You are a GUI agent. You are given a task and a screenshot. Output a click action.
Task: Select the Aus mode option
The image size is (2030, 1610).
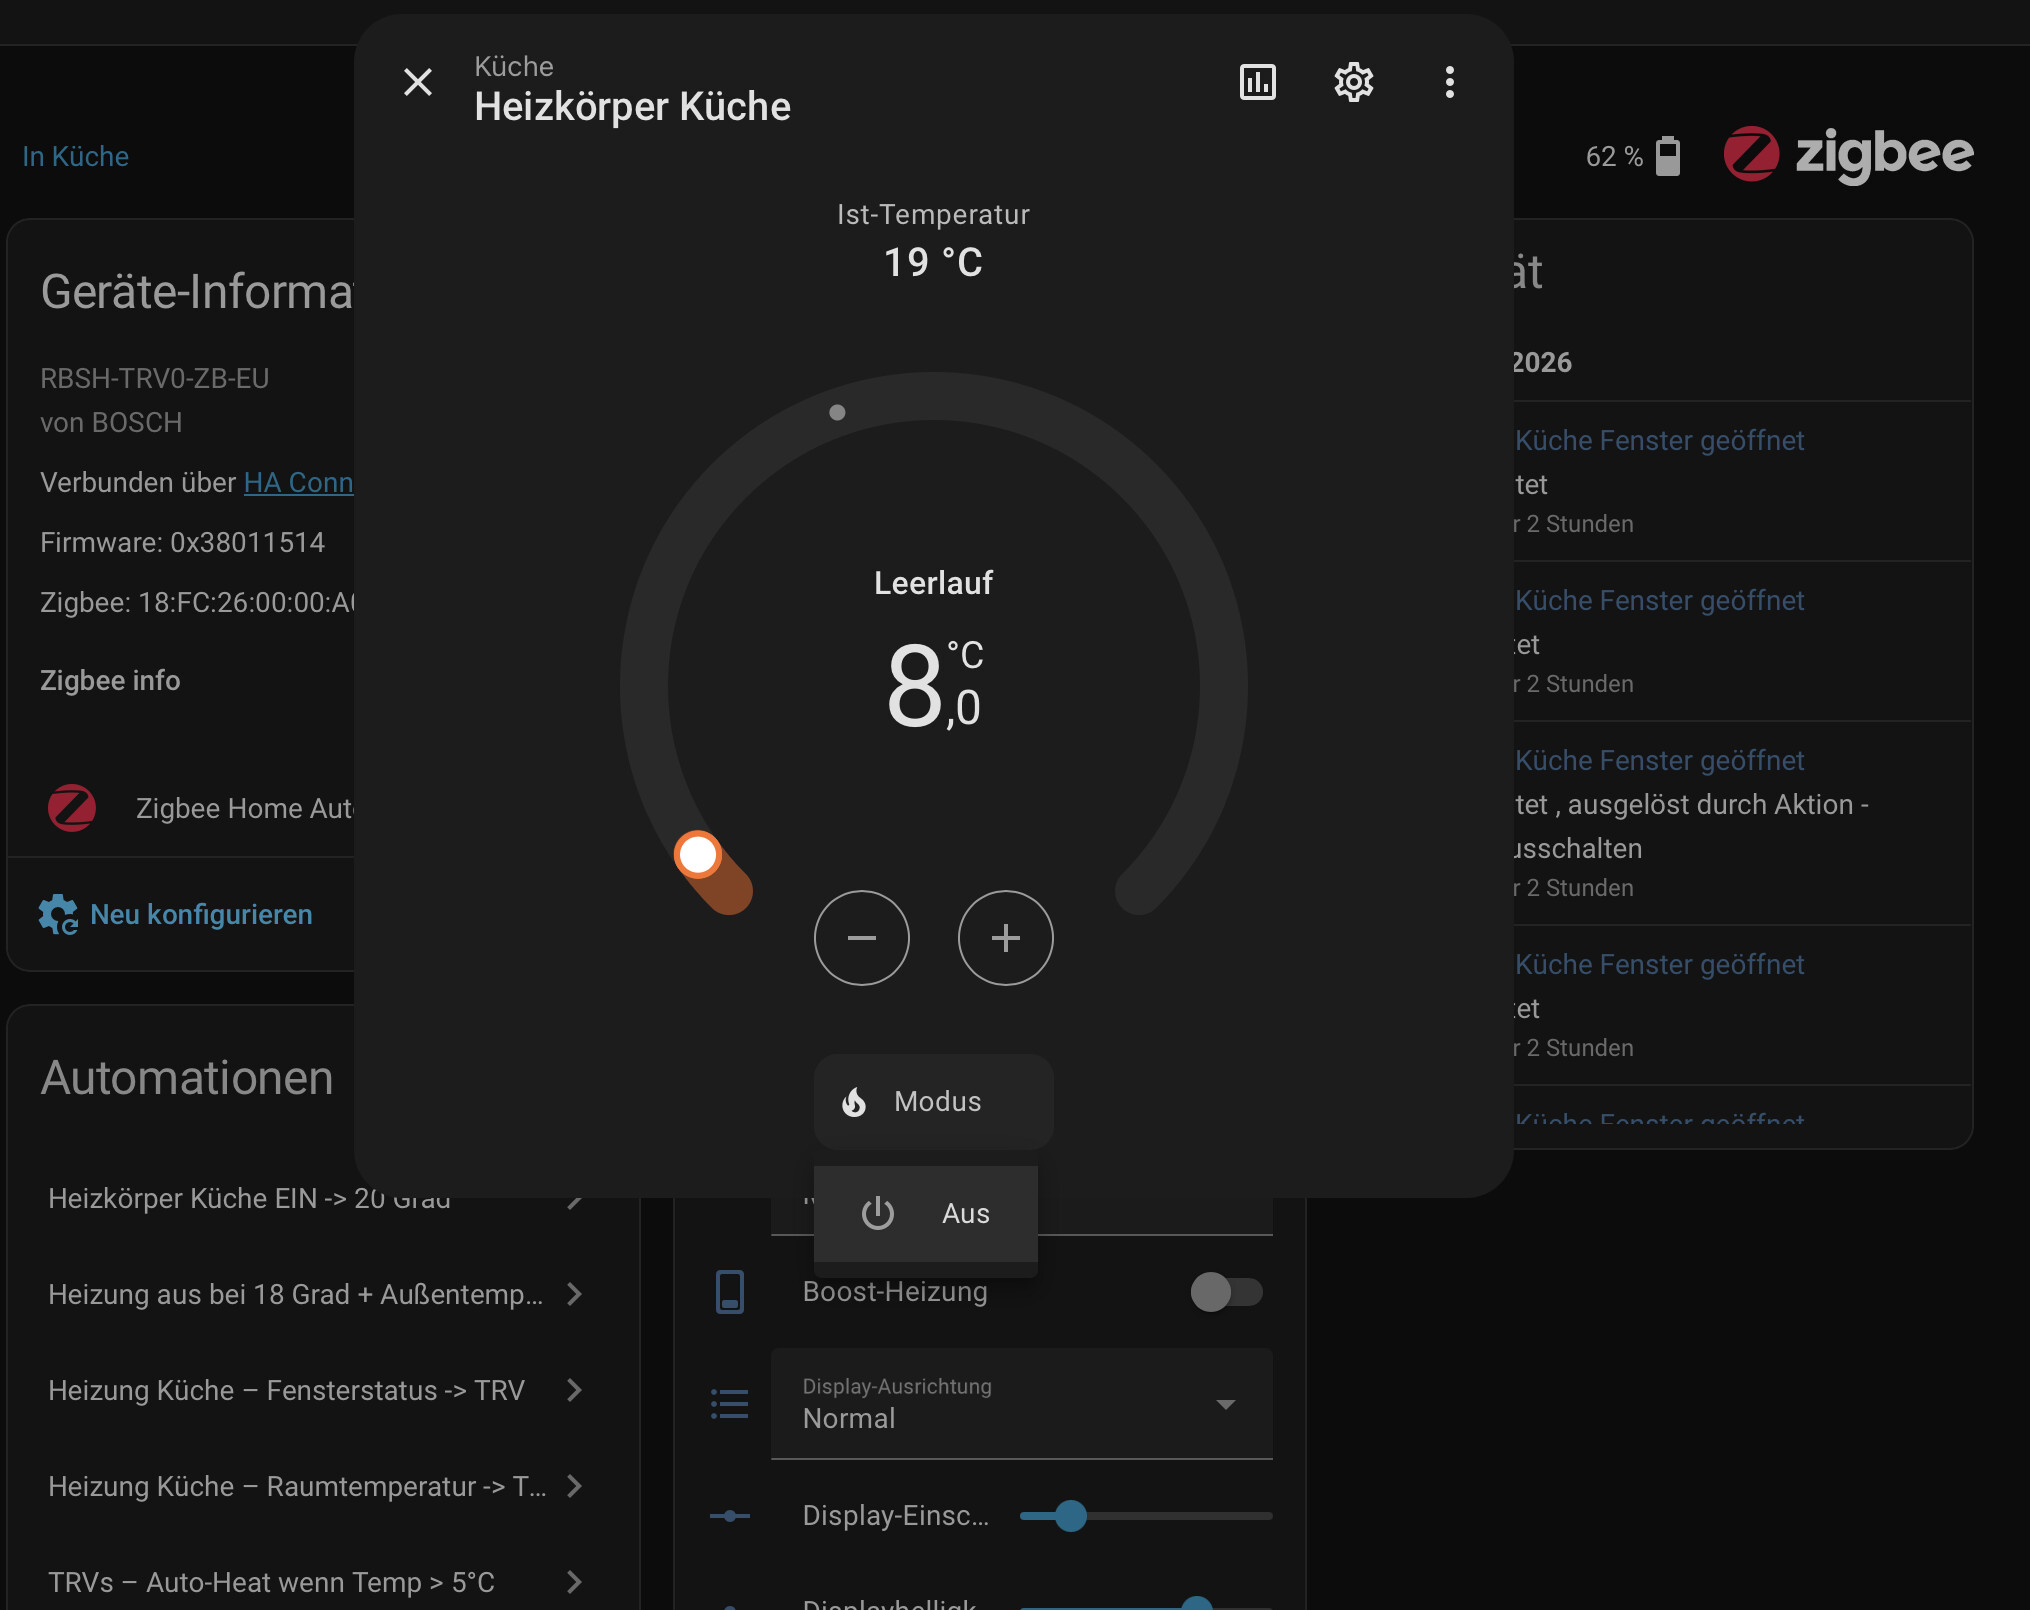(x=925, y=1213)
